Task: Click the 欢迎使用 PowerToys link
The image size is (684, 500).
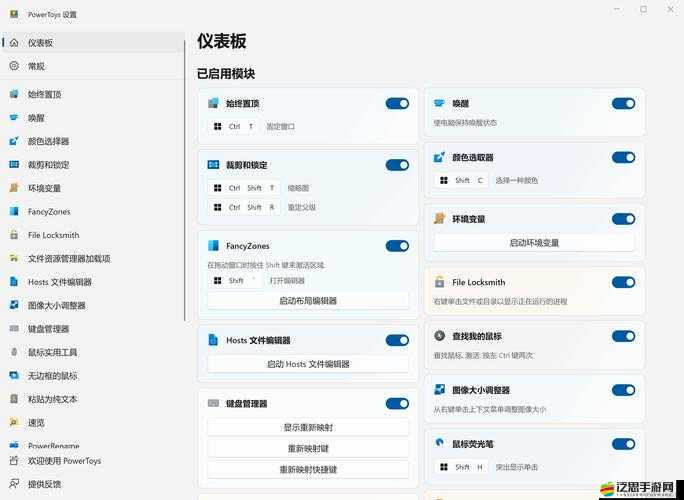Action: click(x=65, y=461)
